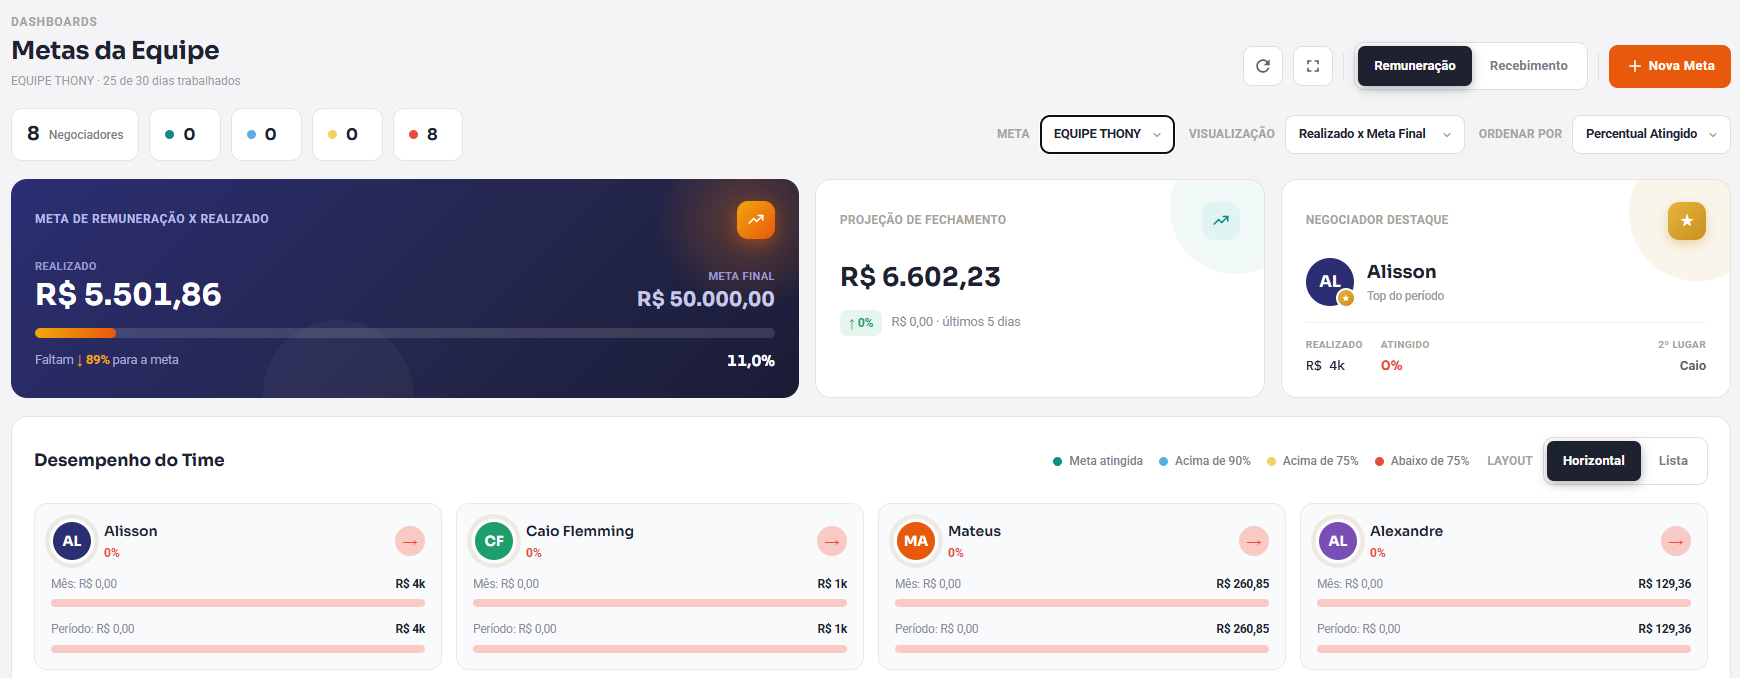Viewport: 1740px width, 678px height.
Task: Switch layout to Lista
Action: coord(1673,461)
